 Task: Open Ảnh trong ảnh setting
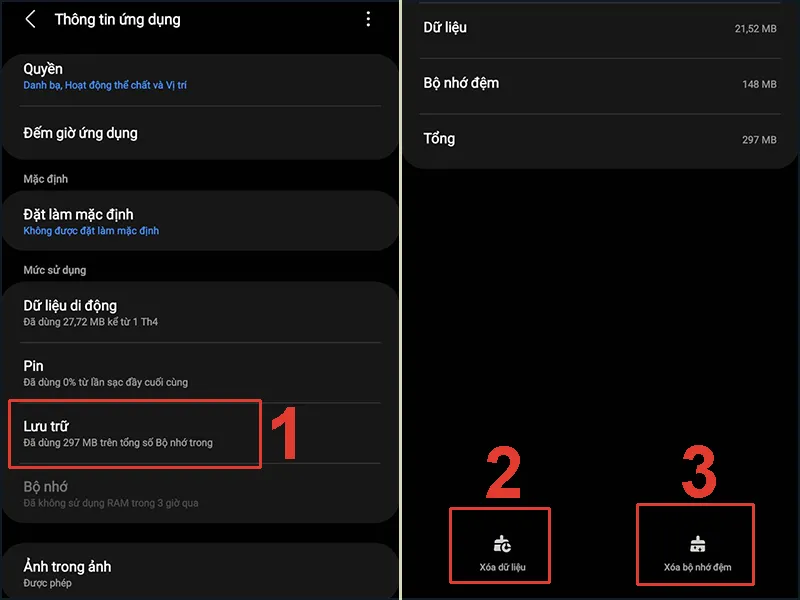pos(200,572)
